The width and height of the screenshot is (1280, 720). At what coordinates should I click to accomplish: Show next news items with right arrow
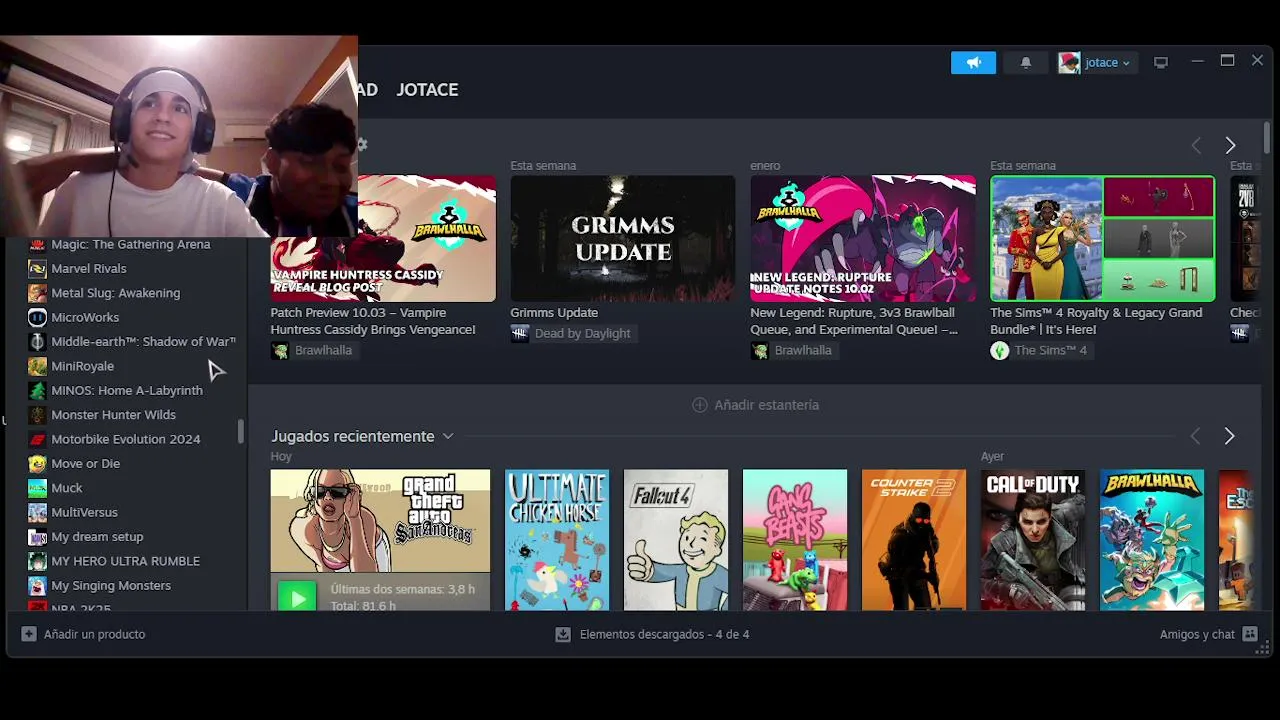click(1230, 146)
